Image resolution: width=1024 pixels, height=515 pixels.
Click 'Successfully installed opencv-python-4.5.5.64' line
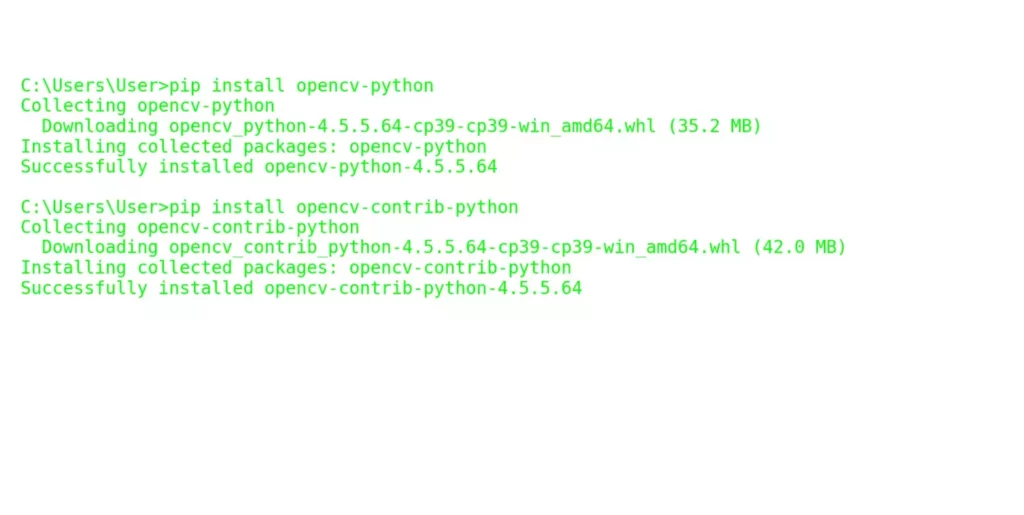tap(259, 166)
